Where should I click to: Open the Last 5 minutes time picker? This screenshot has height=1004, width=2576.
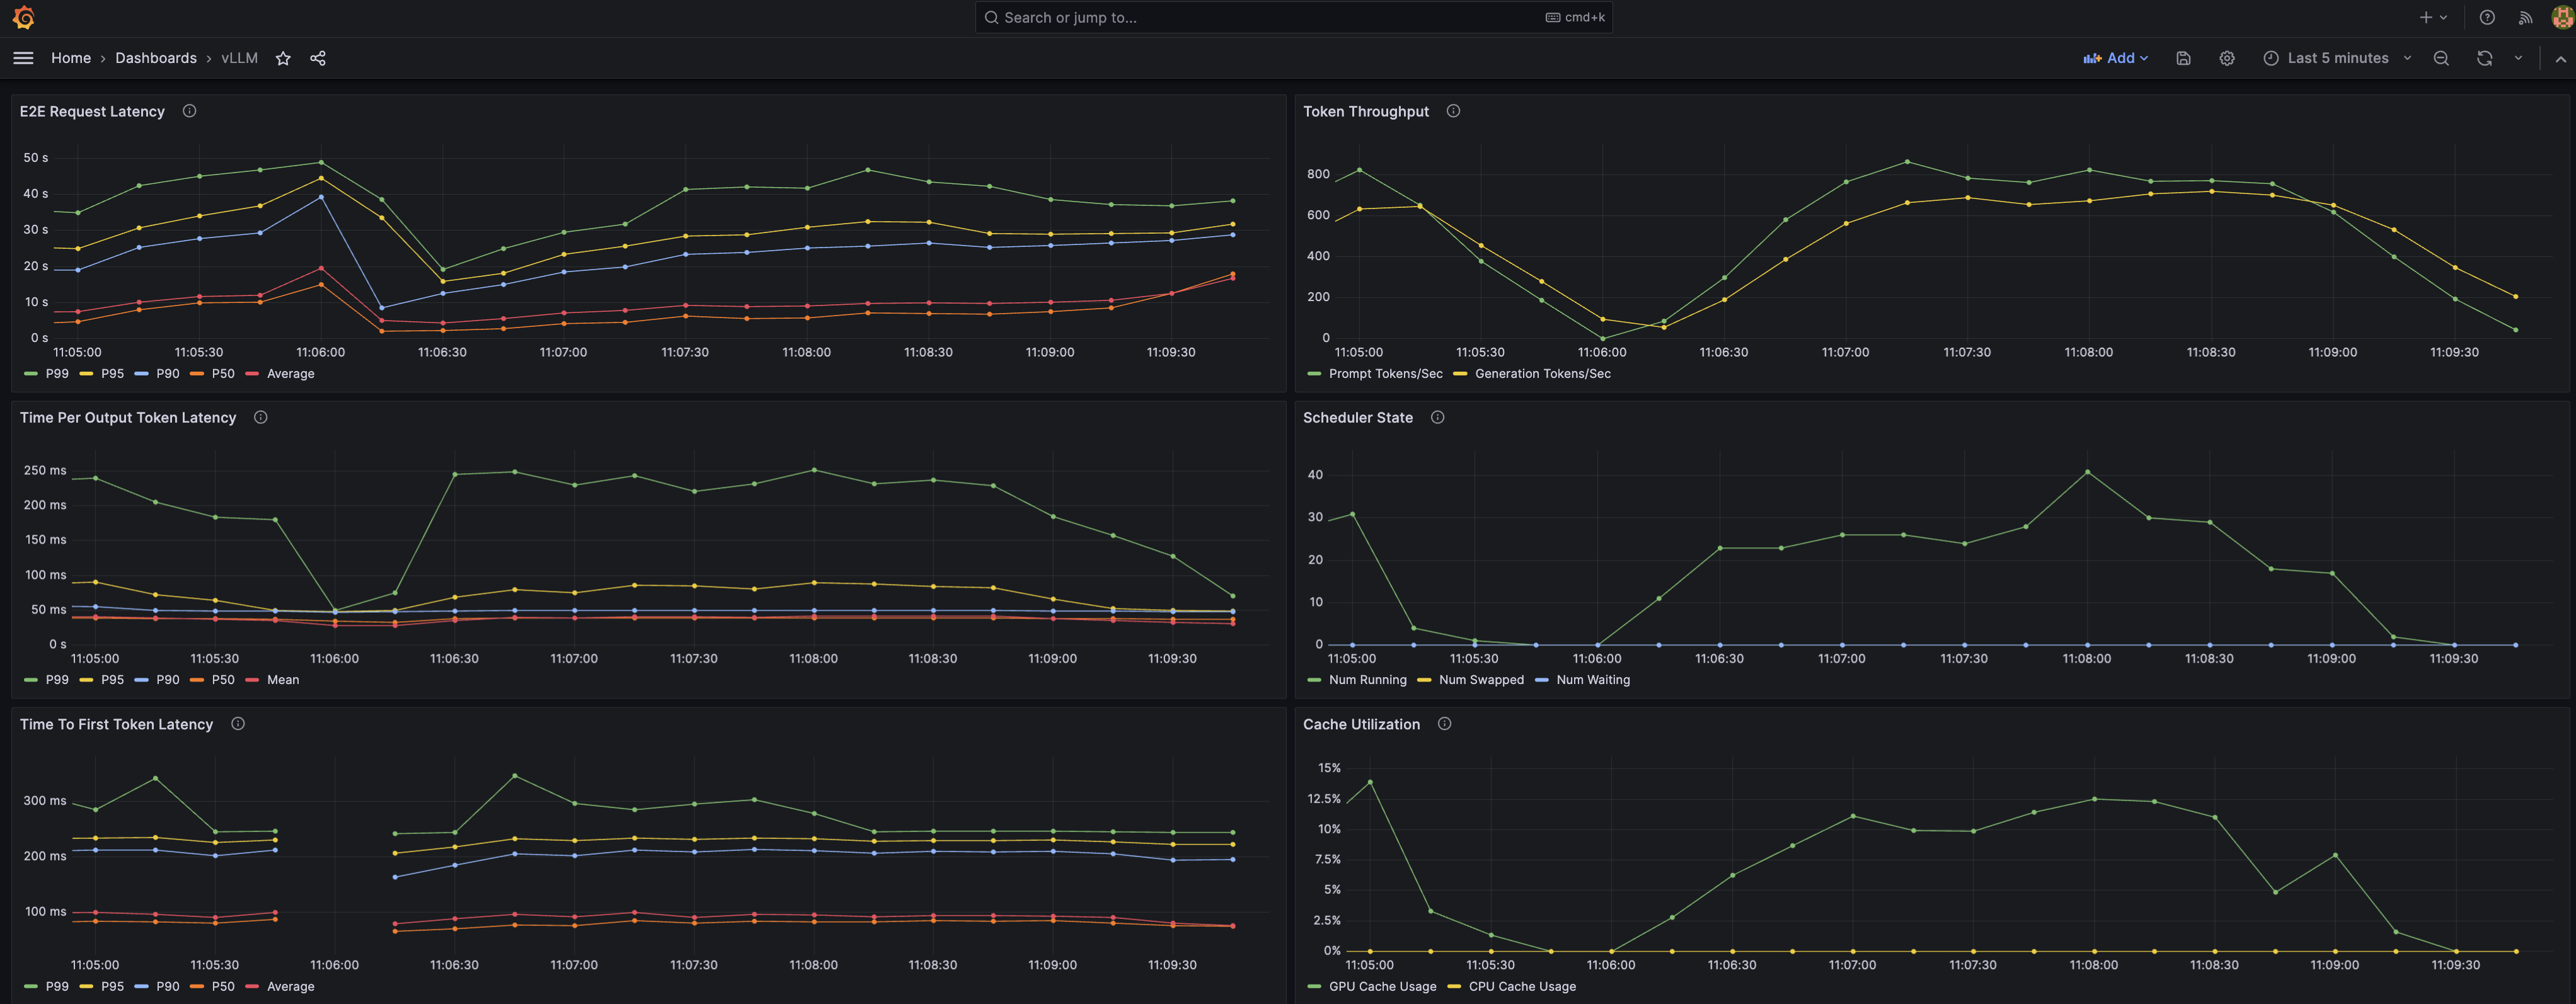click(2337, 58)
